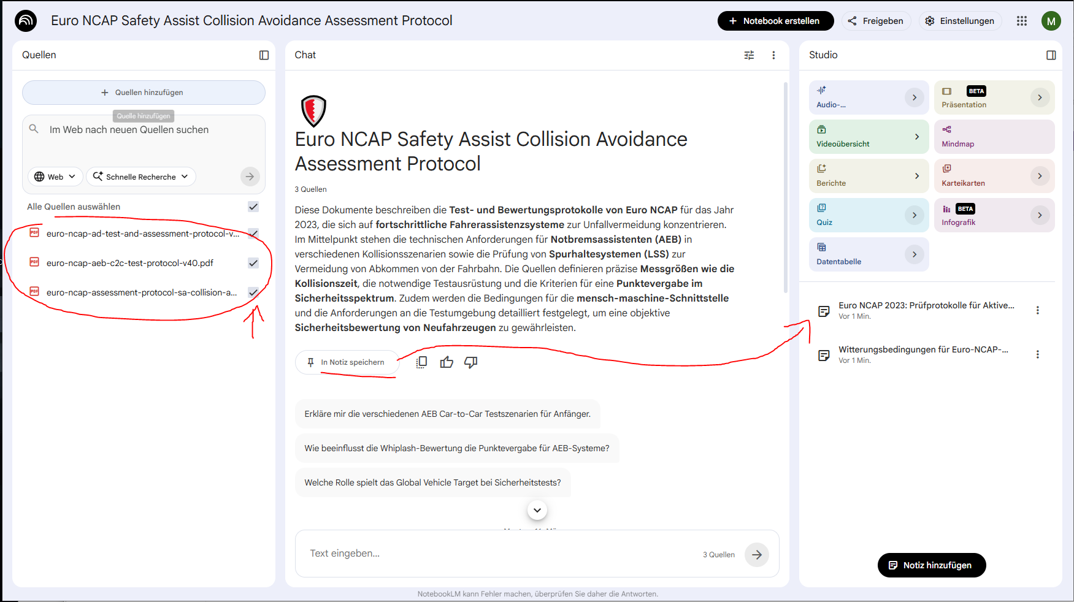The height and width of the screenshot is (602, 1074).
Task: Generate Karteikarten in Studio
Action: pyautogui.click(x=994, y=176)
